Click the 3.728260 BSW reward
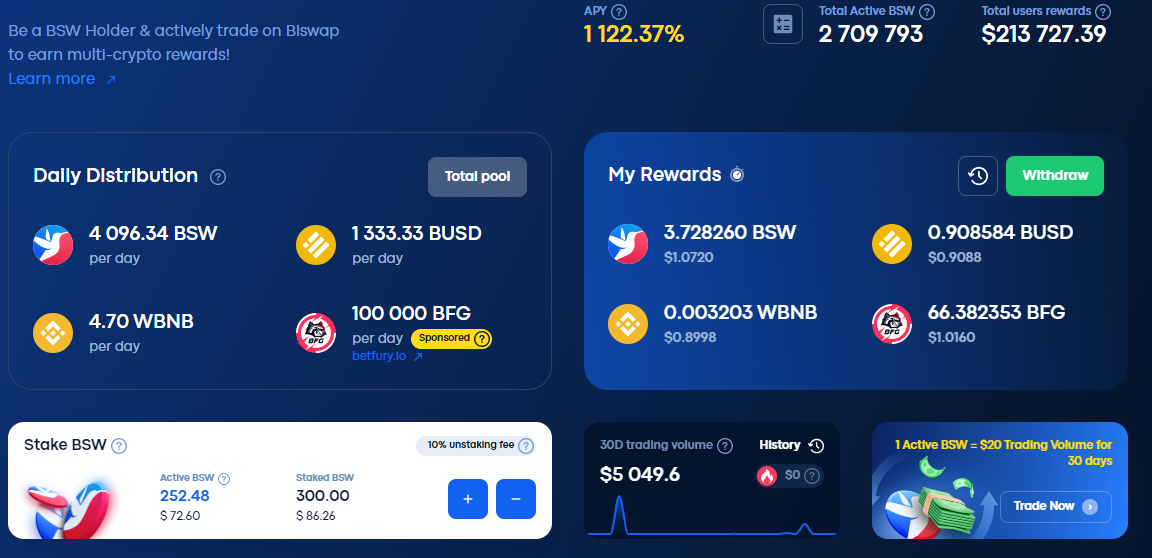The height and width of the screenshot is (558, 1152). click(730, 233)
